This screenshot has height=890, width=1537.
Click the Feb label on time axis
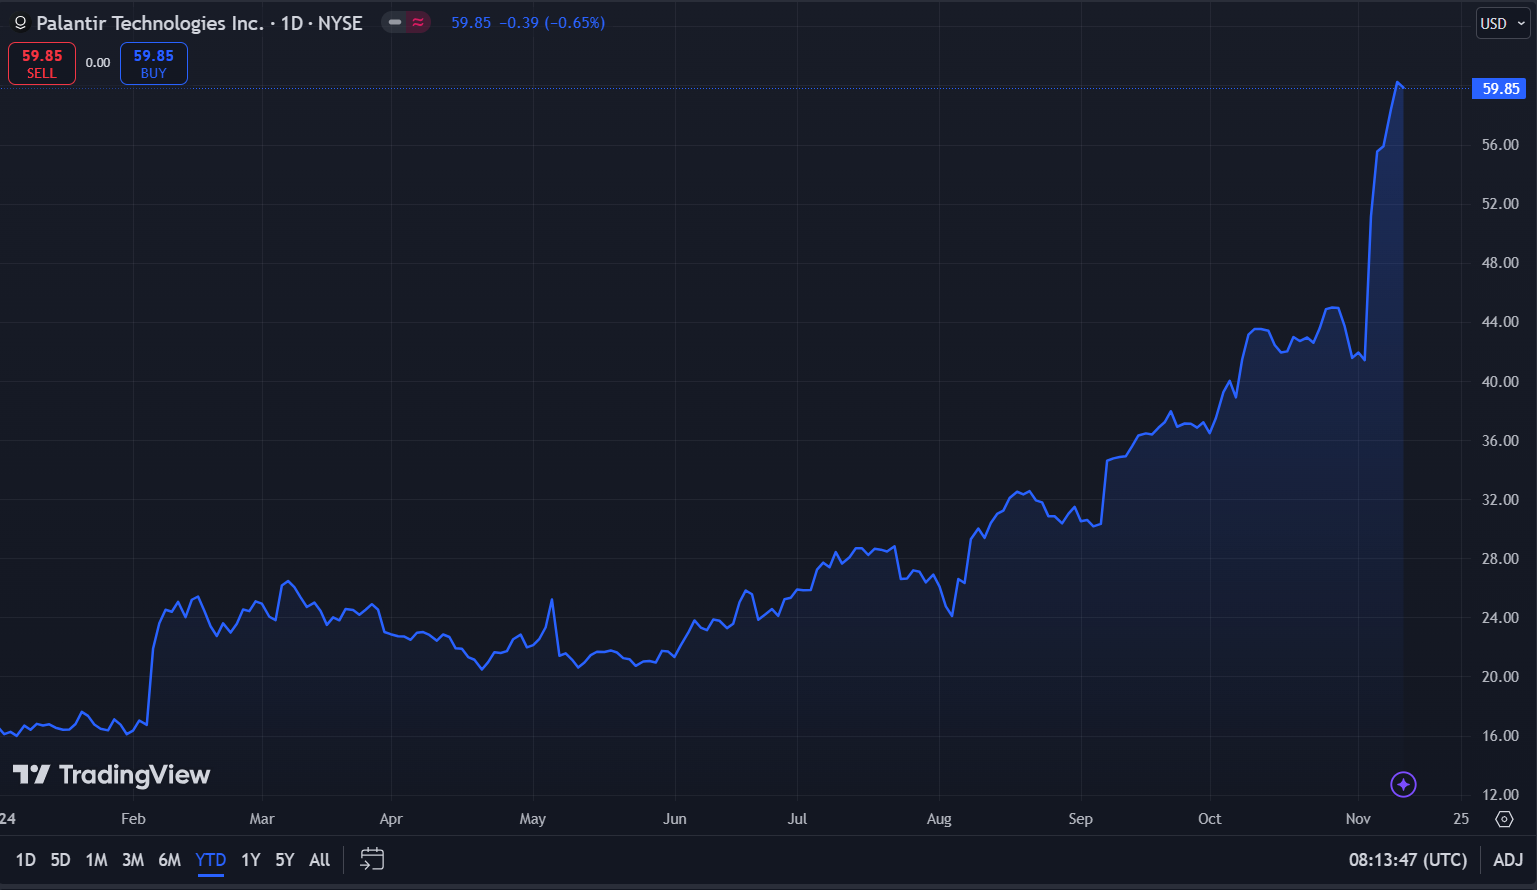(x=133, y=819)
